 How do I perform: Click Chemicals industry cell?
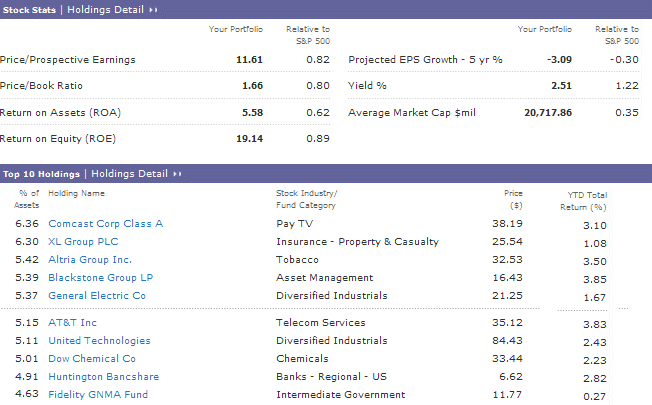click(302, 358)
